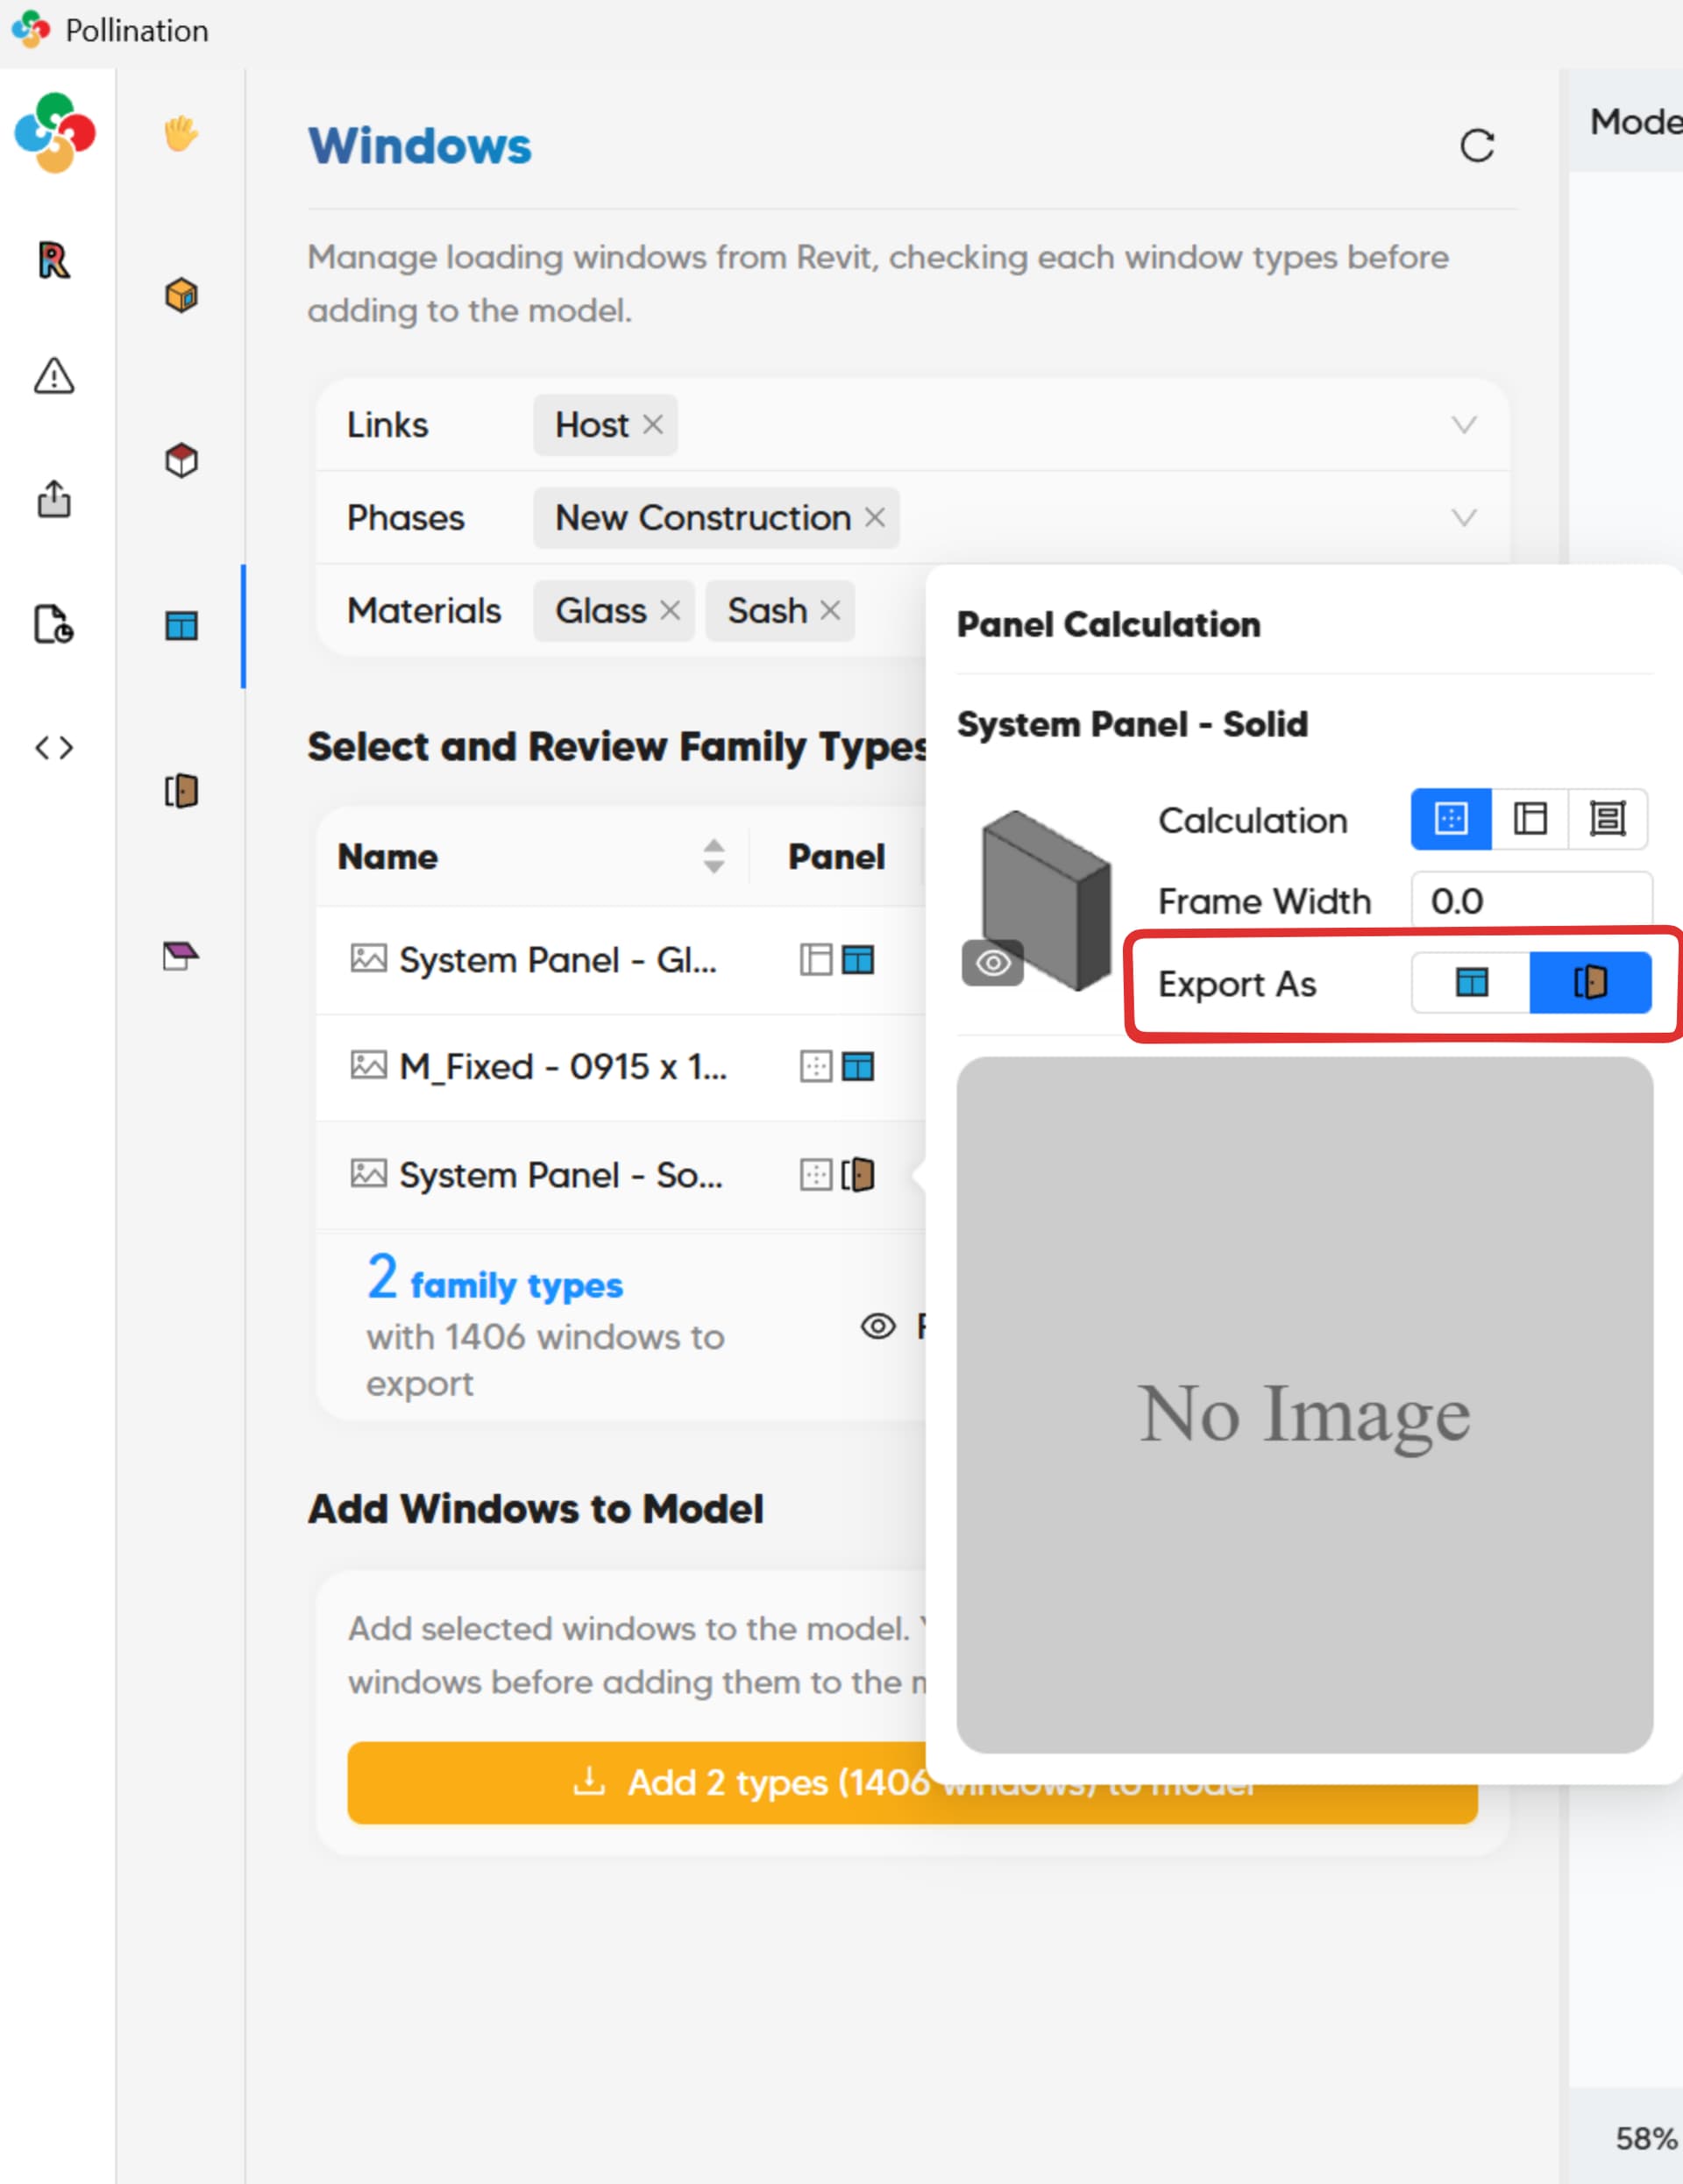Viewport: 1683px width, 2184px height.
Task: Select the windows tab in secondary sidebar
Action: click(x=181, y=626)
